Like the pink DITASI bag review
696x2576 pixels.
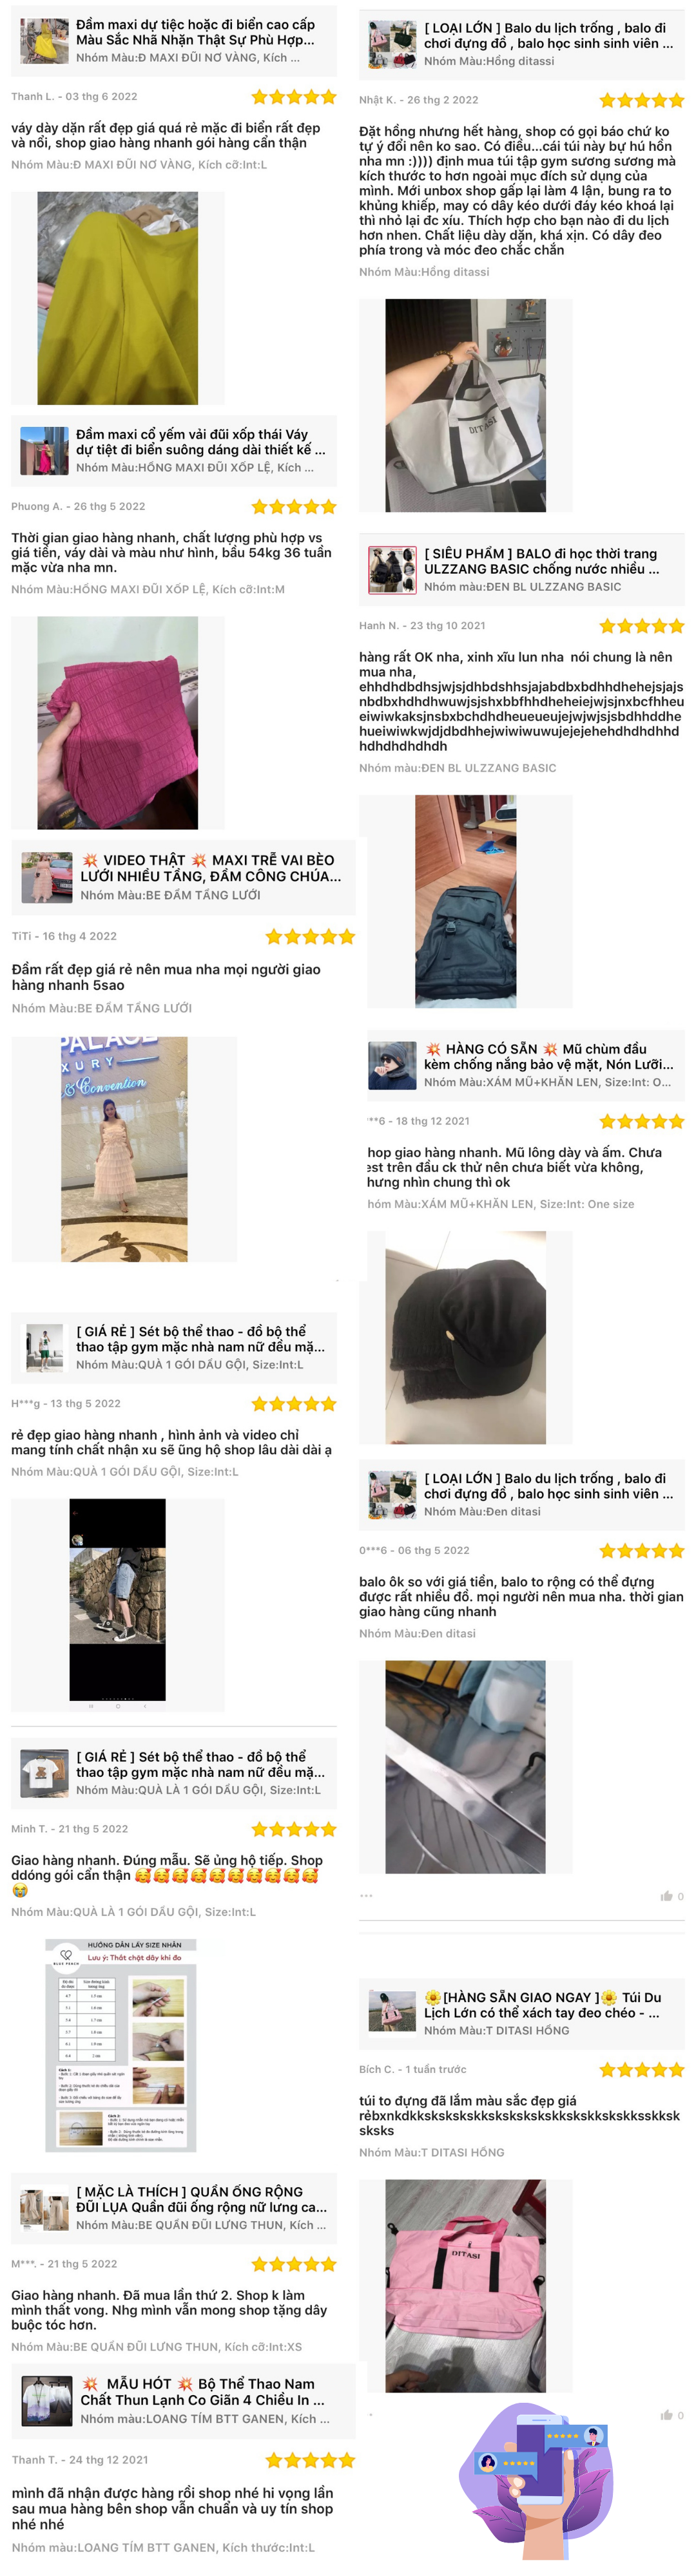(x=666, y=2415)
